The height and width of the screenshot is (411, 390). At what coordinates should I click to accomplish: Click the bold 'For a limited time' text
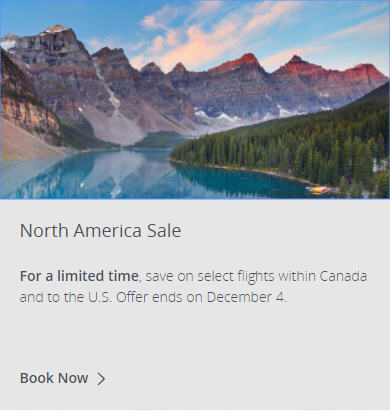pos(79,276)
